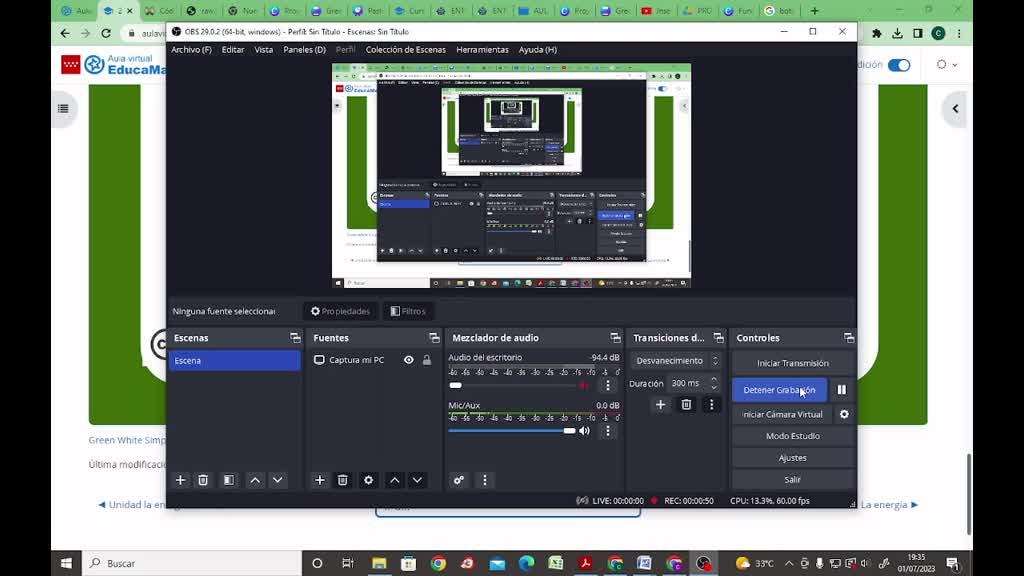The height and width of the screenshot is (576, 1024).
Task: Open Mic/Aux three-dot options menu
Action: [608, 431]
